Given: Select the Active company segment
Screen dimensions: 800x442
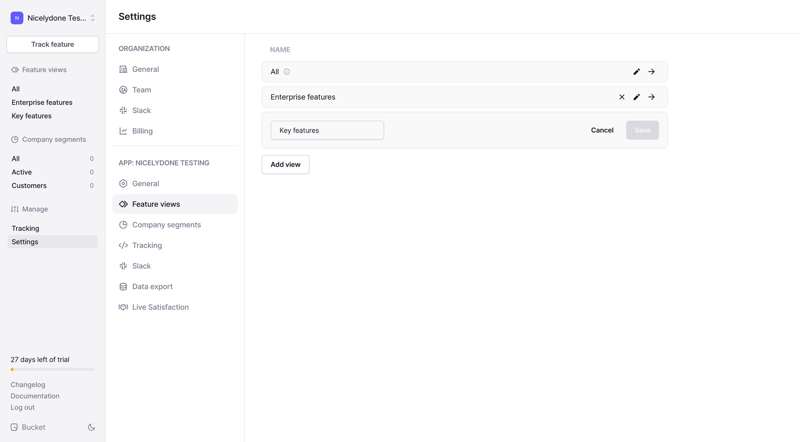Looking at the screenshot, I should (53, 172).
